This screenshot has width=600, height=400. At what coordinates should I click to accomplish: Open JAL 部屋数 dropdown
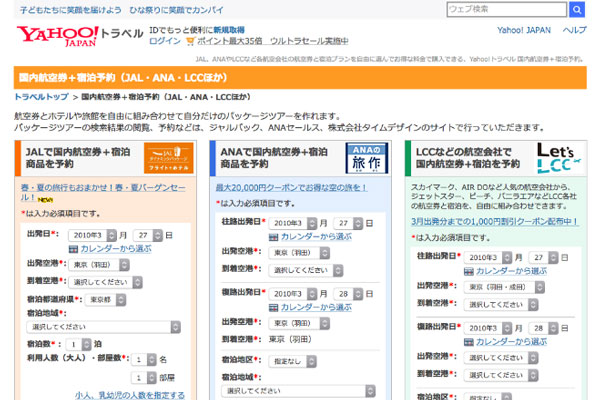(x=144, y=378)
